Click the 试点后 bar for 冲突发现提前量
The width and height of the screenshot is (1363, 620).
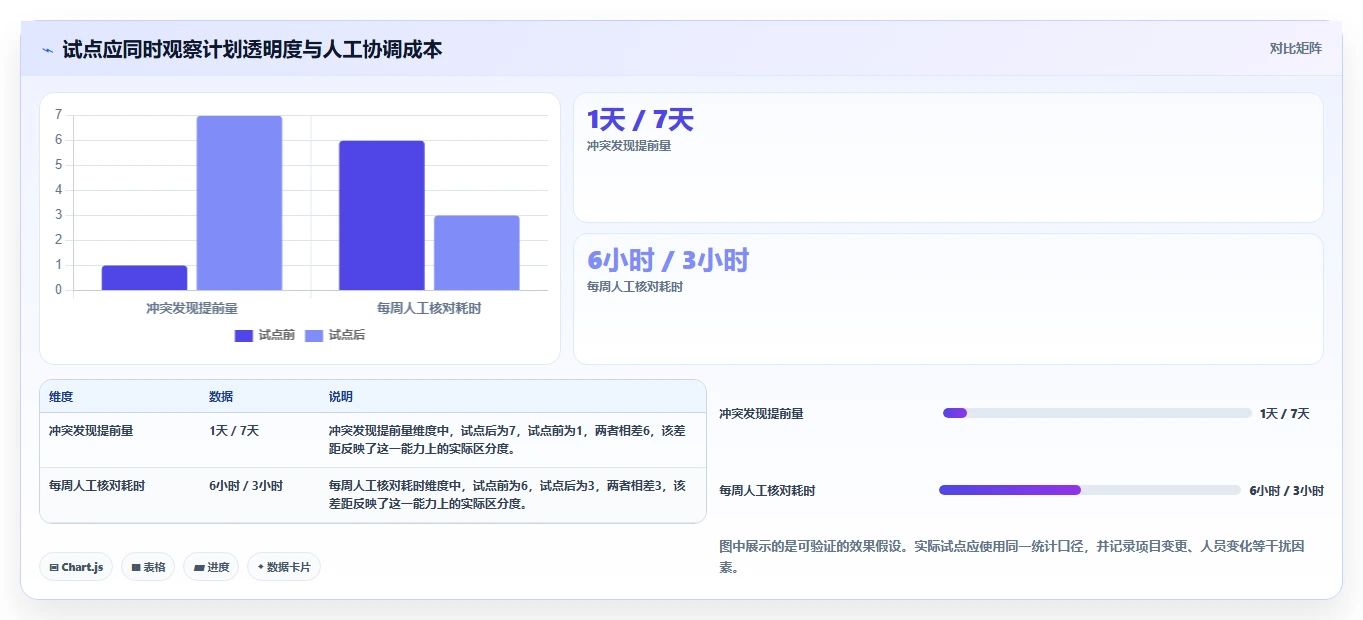239,203
